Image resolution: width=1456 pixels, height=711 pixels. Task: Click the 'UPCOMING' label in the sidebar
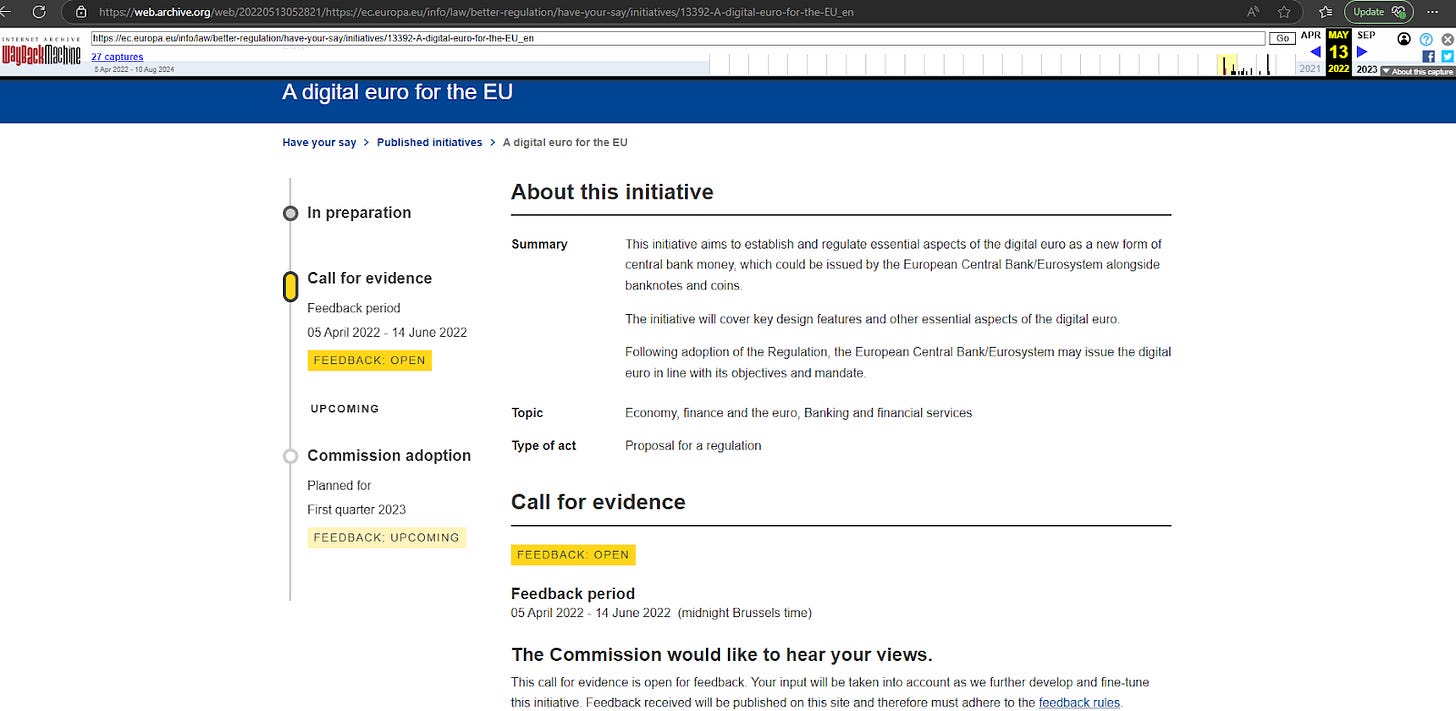345,409
